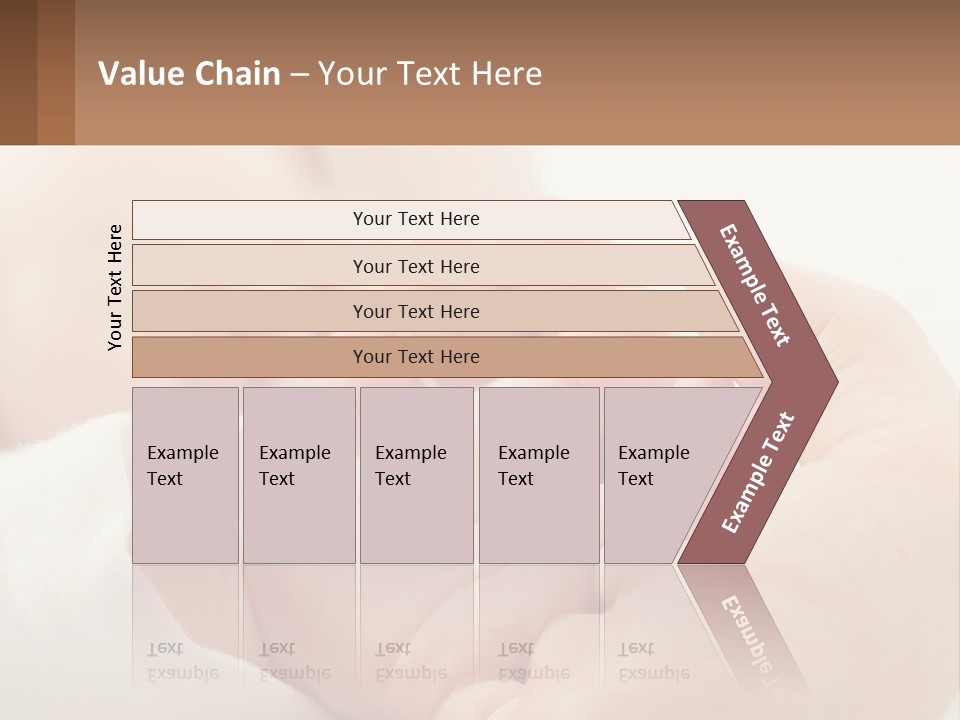Select the first "Your Text Here" bar

[411, 219]
